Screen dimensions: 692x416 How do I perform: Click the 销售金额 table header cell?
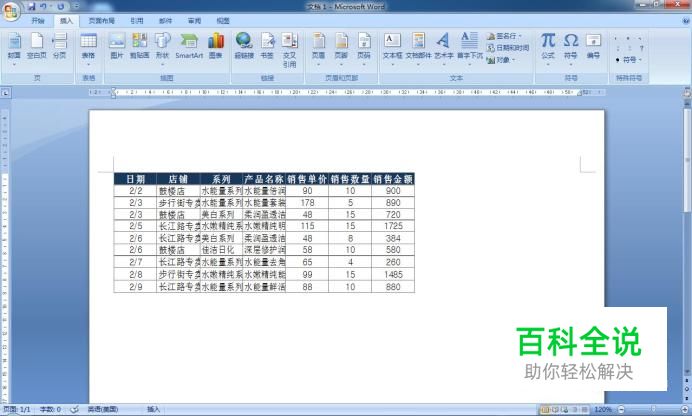(393, 179)
